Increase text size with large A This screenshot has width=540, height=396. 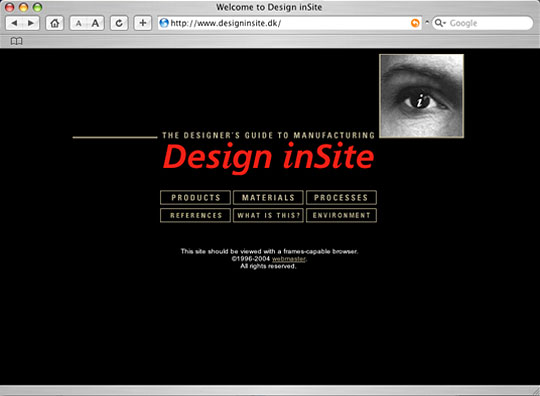click(x=95, y=23)
